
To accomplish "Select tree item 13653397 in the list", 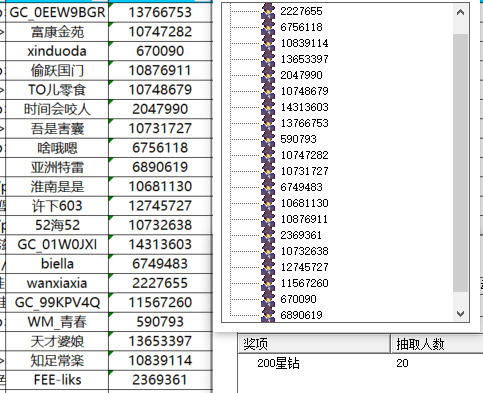I will pos(304,59).
